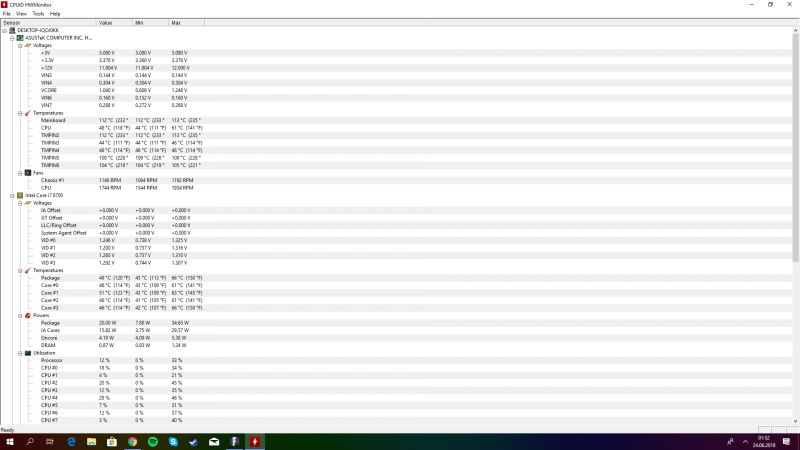
Task: Collapse the mainboard Temperatures group
Action: (x=20, y=113)
